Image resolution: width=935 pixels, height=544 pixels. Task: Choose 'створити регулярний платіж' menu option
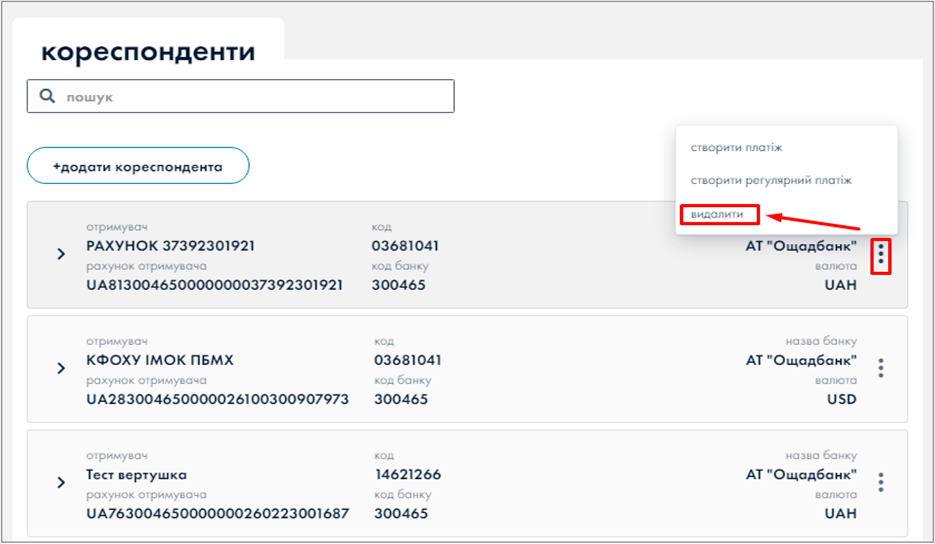770,181
